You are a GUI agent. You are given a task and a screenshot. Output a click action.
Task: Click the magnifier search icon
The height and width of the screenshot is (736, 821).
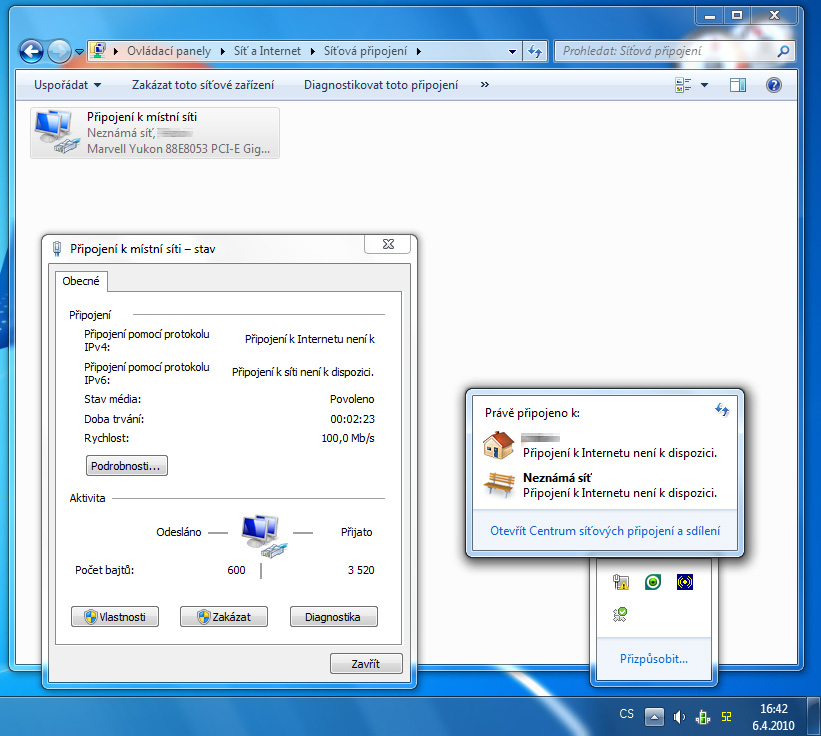tap(783, 51)
